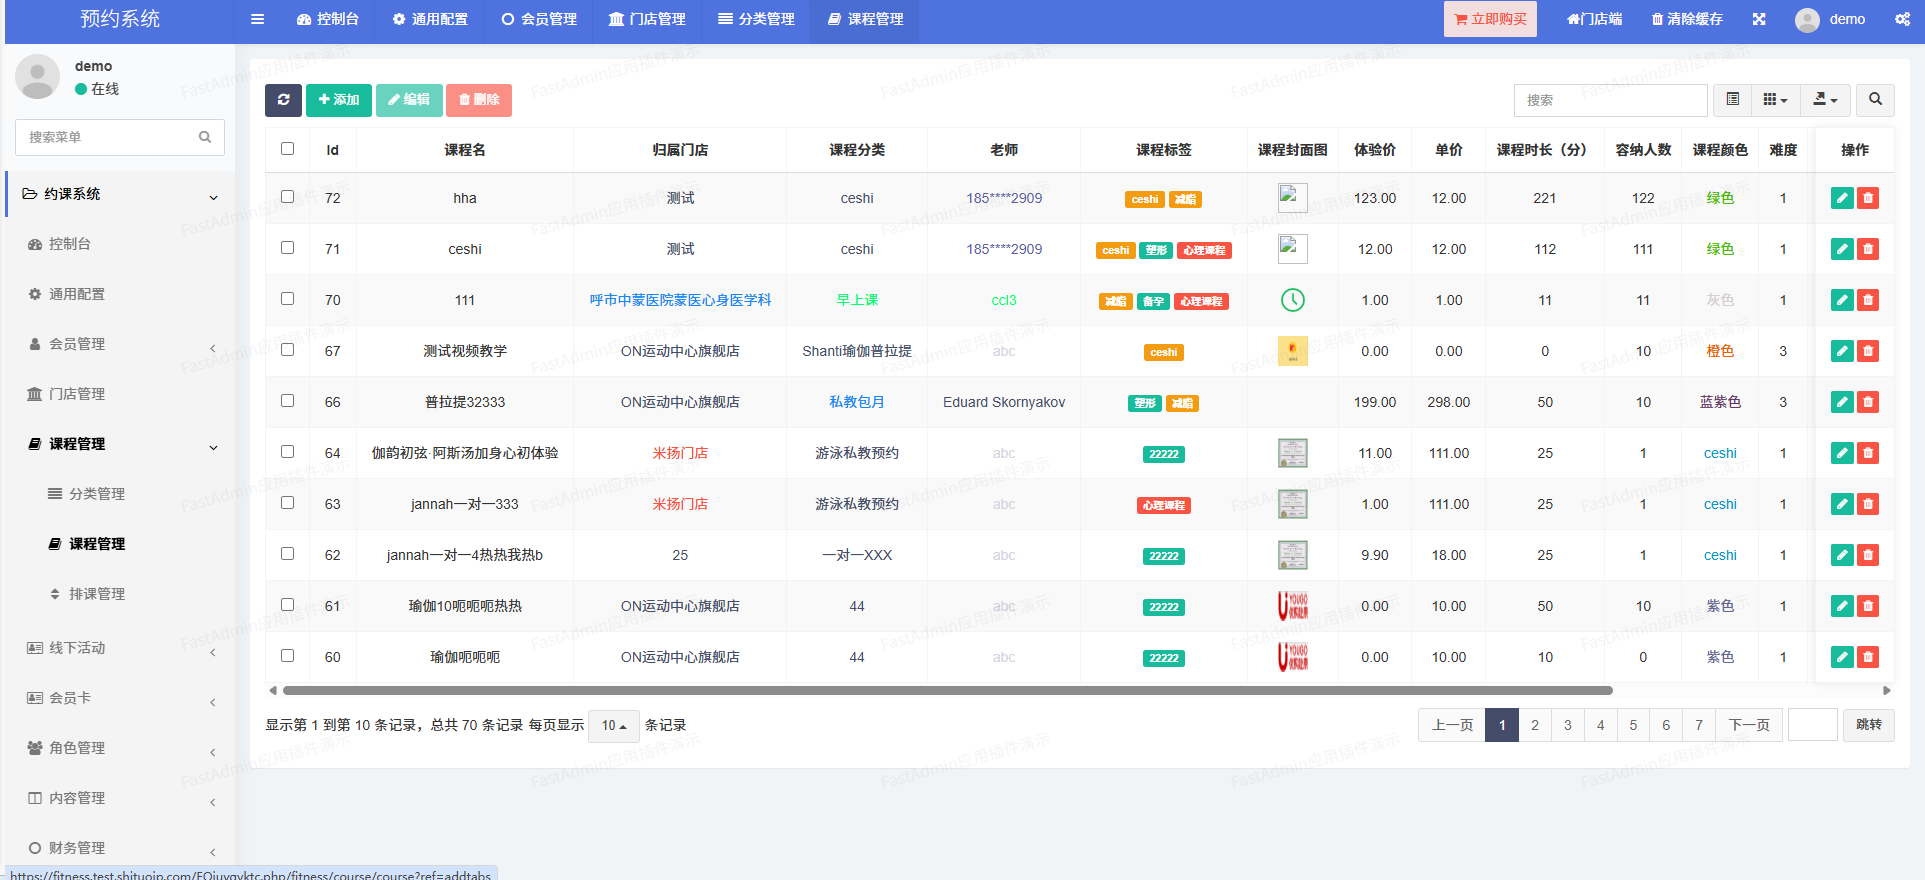Open the settings gears icon at top right
Viewport: 1925px width, 880px height.
1902,19
